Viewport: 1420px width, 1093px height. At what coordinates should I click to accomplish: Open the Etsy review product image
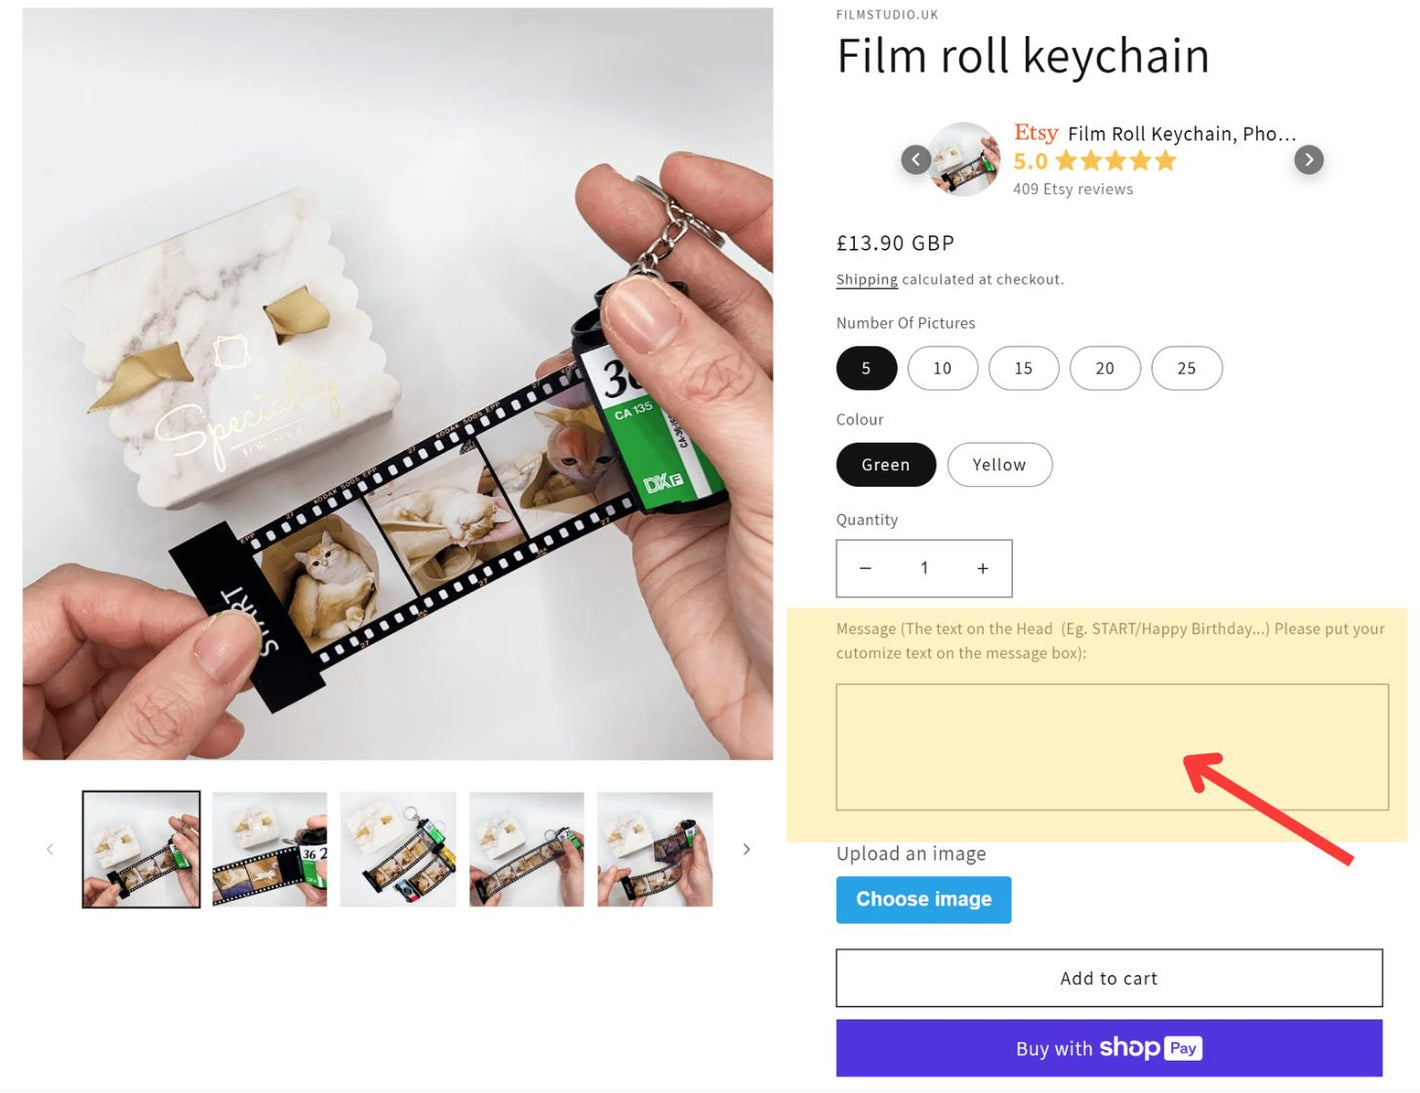pos(964,159)
